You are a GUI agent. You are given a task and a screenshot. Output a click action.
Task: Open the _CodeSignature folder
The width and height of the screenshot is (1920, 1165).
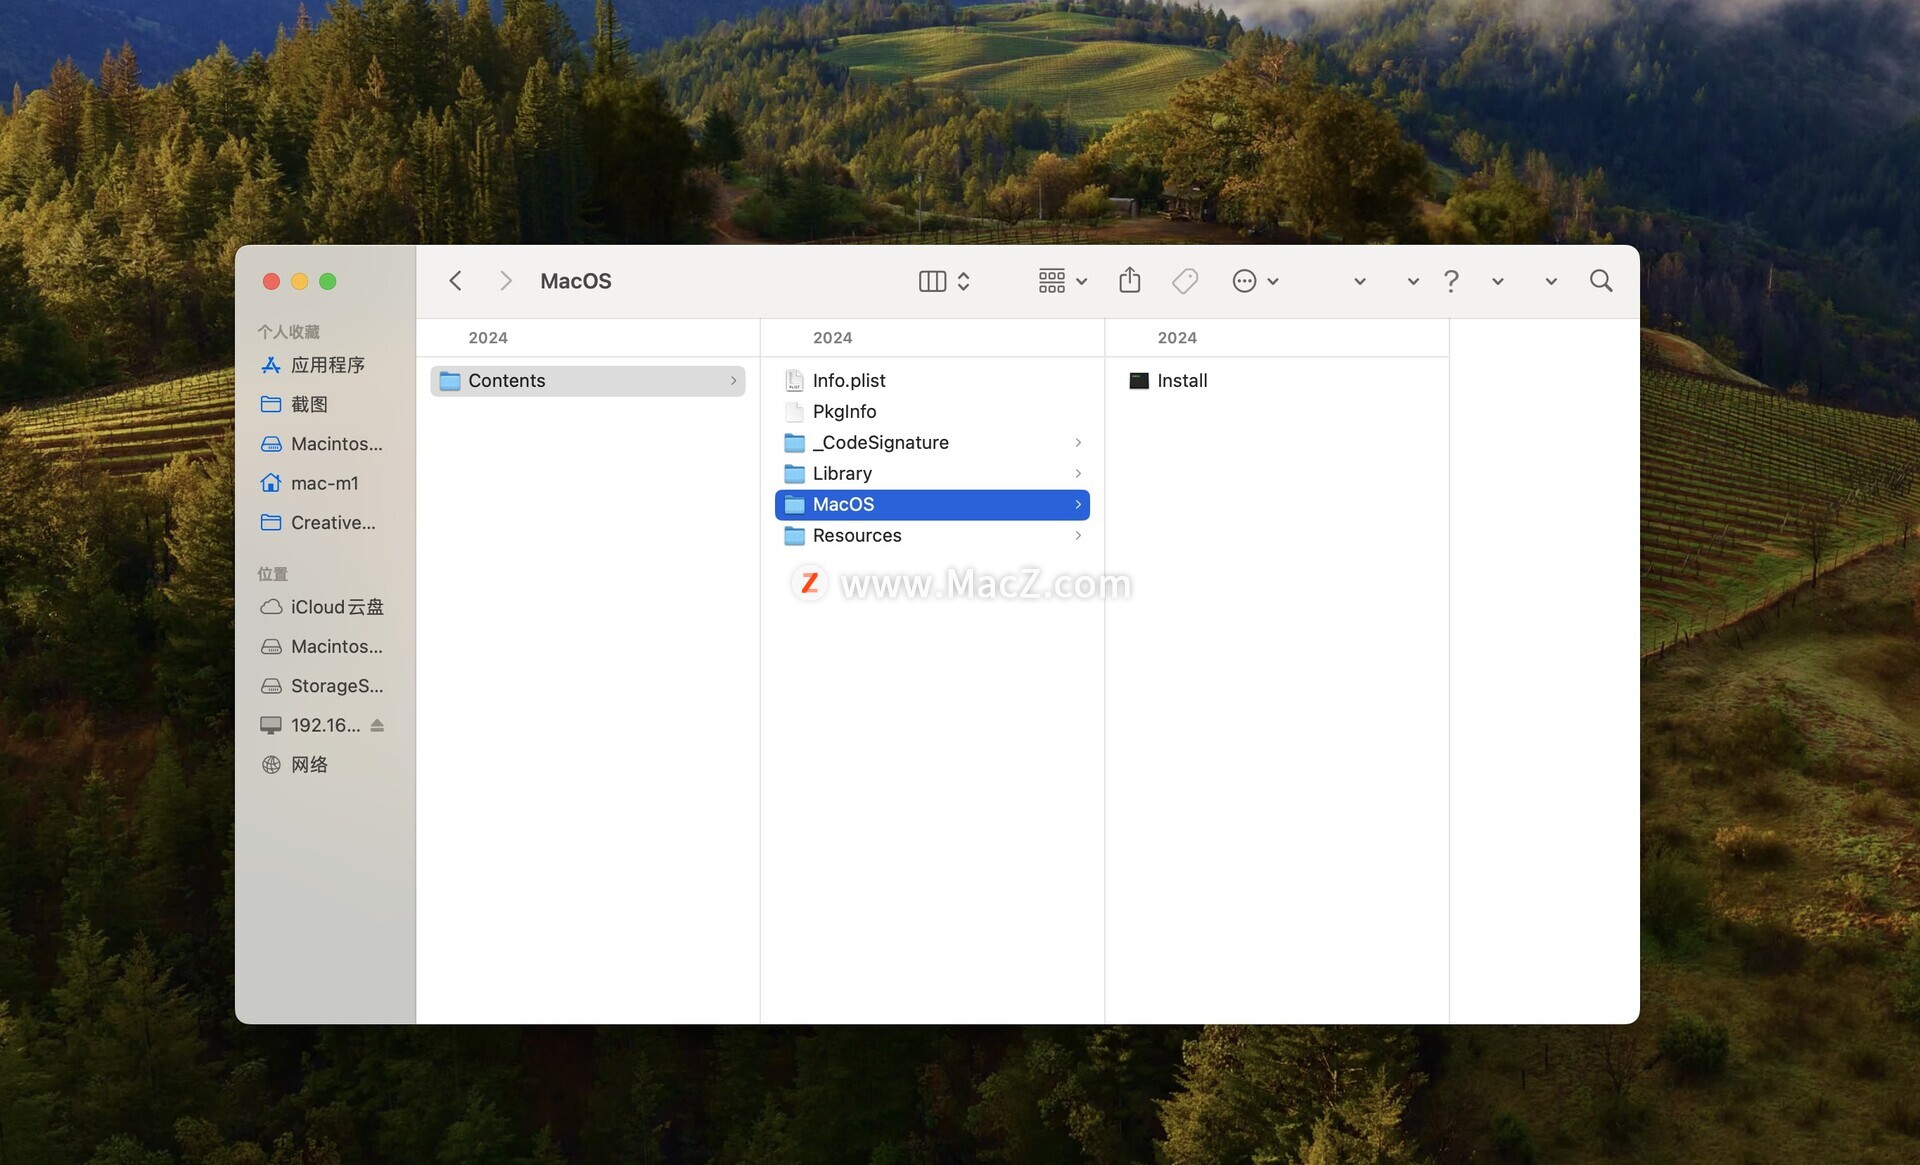[880, 442]
